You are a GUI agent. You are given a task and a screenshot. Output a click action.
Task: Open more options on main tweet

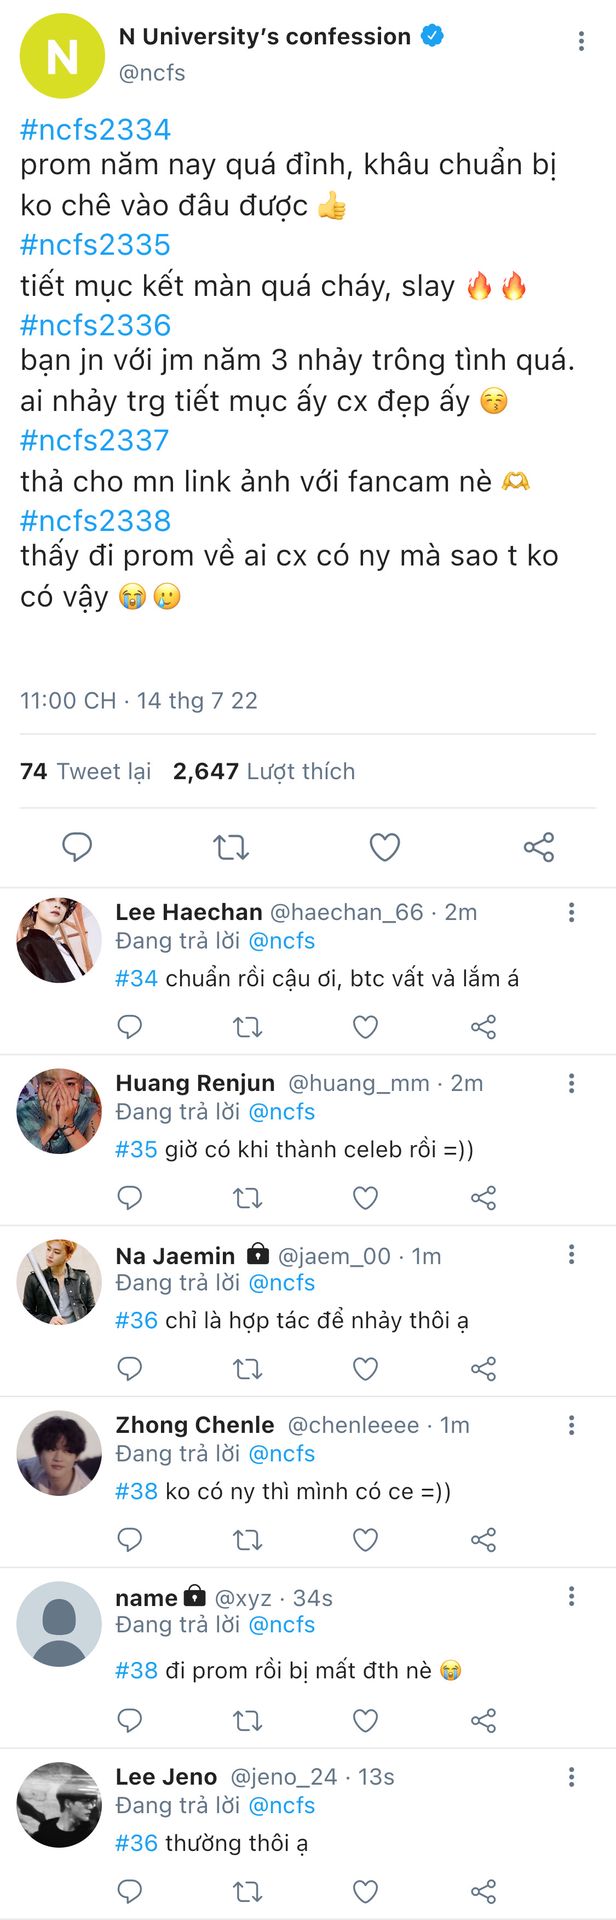click(581, 42)
